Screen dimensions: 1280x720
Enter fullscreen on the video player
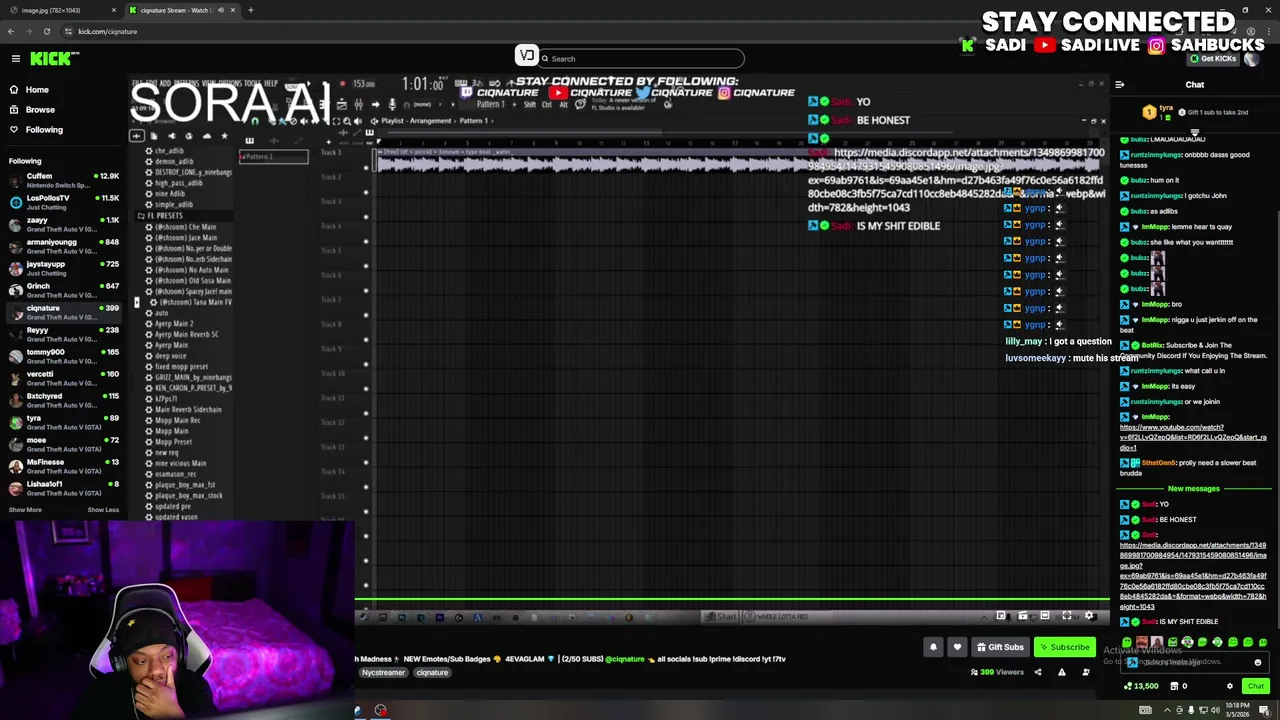(1067, 616)
